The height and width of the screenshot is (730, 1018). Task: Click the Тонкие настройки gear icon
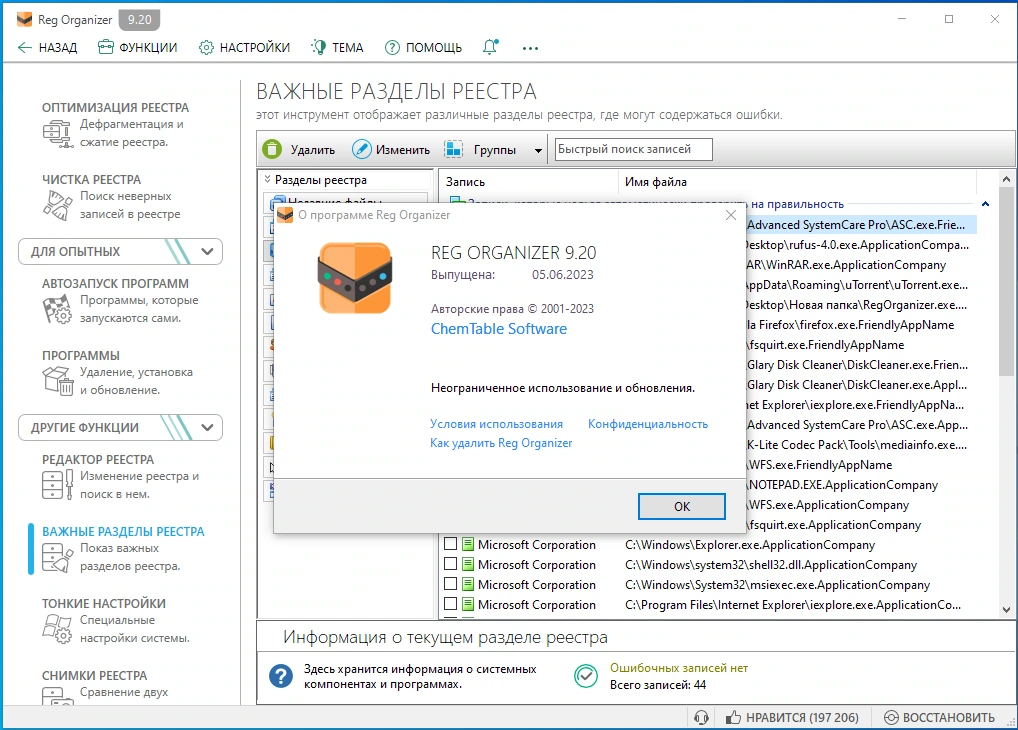click(58, 629)
